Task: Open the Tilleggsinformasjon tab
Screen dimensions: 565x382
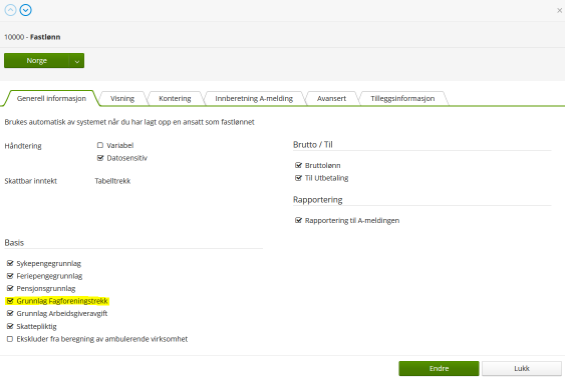Action: pos(402,98)
